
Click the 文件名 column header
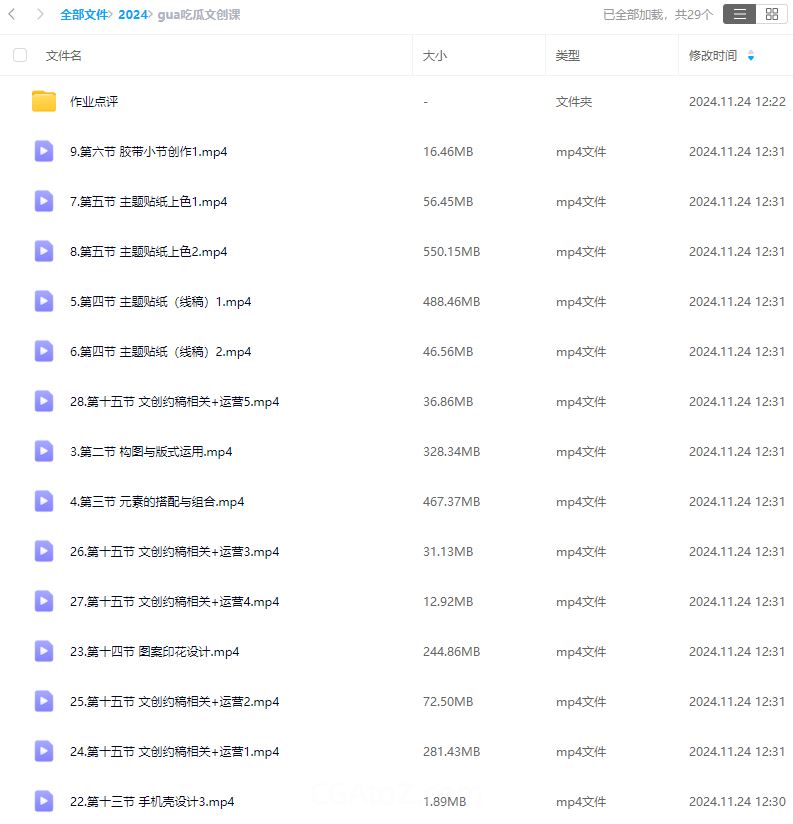click(64, 56)
